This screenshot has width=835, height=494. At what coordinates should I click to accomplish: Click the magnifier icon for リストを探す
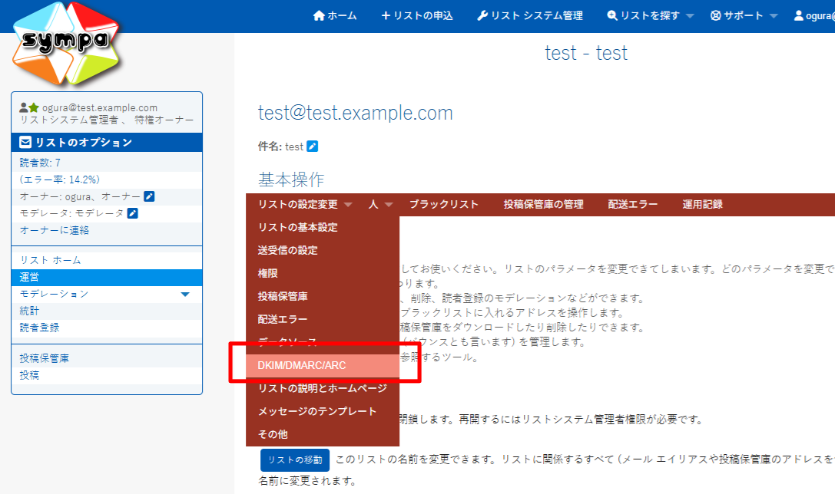coord(612,15)
